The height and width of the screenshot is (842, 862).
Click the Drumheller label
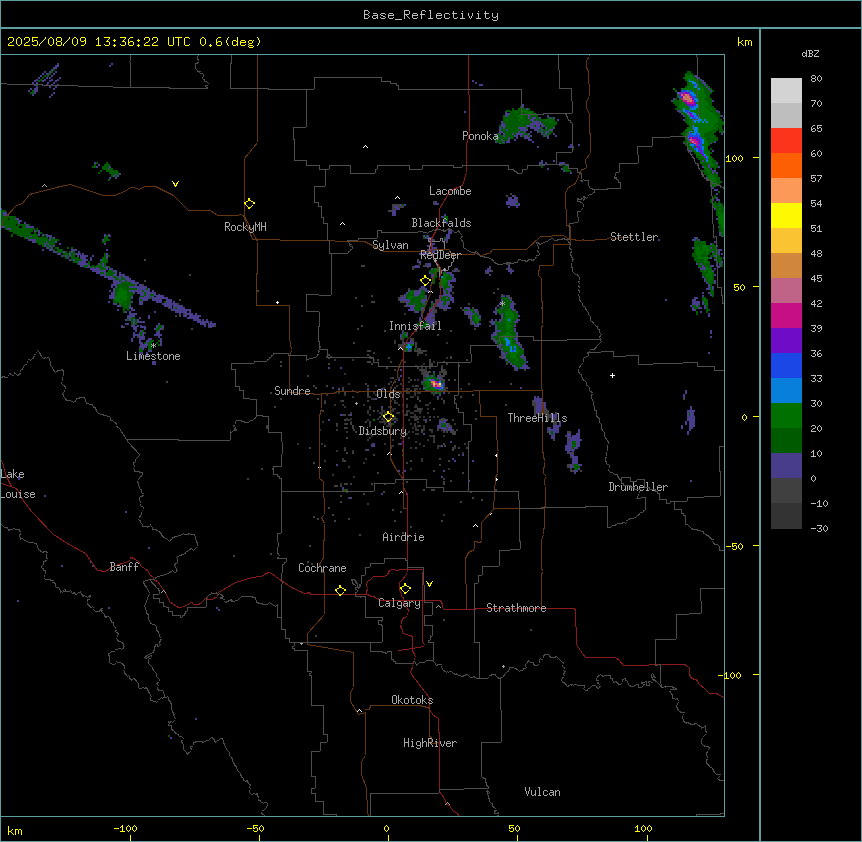click(638, 487)
